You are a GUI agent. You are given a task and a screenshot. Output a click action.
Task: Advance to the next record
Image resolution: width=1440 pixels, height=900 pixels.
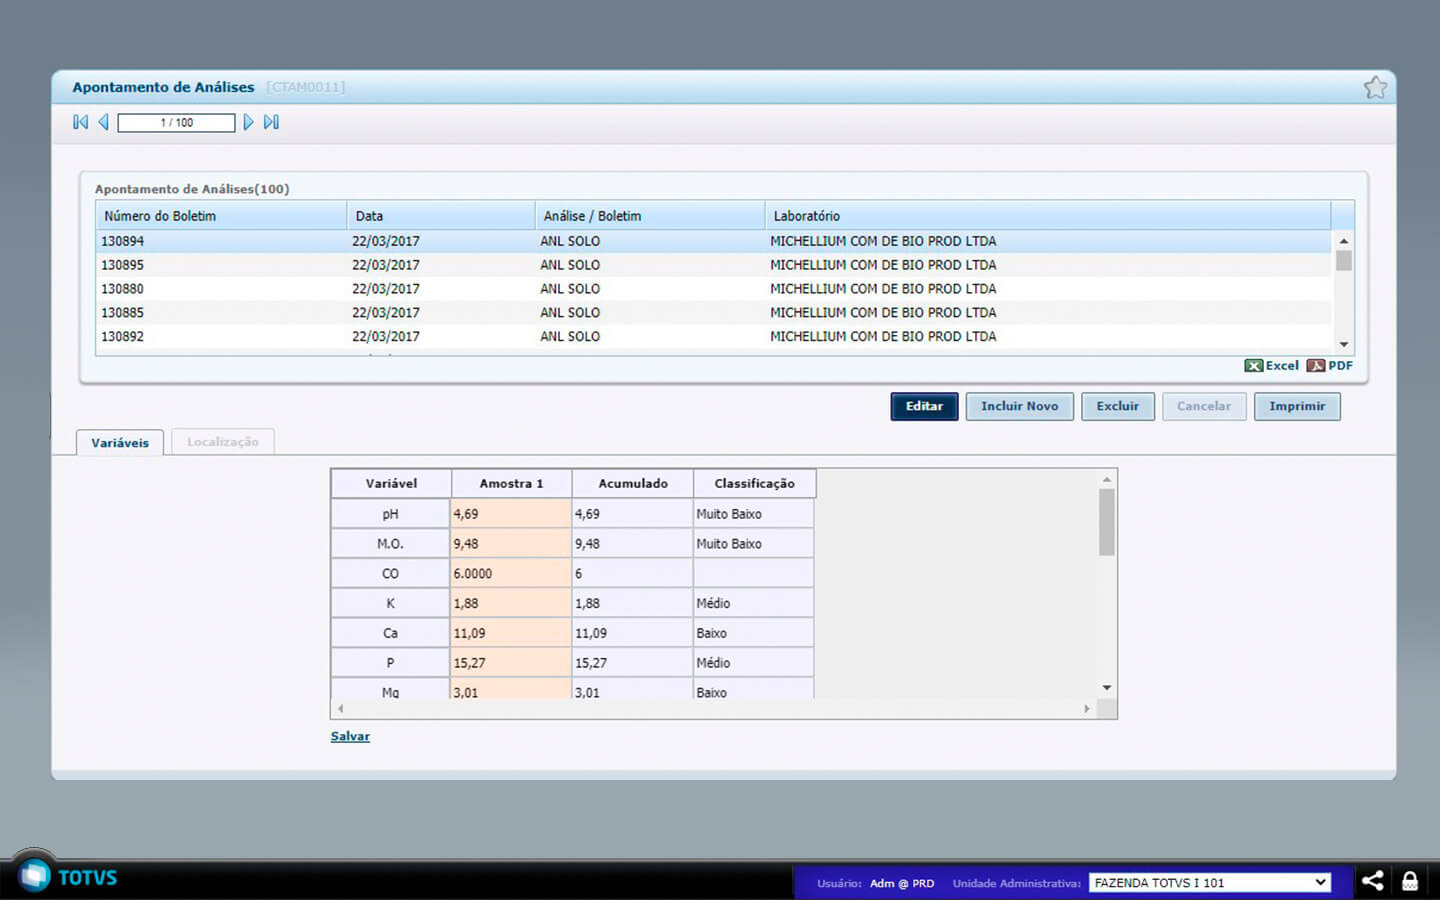[248, 122]
